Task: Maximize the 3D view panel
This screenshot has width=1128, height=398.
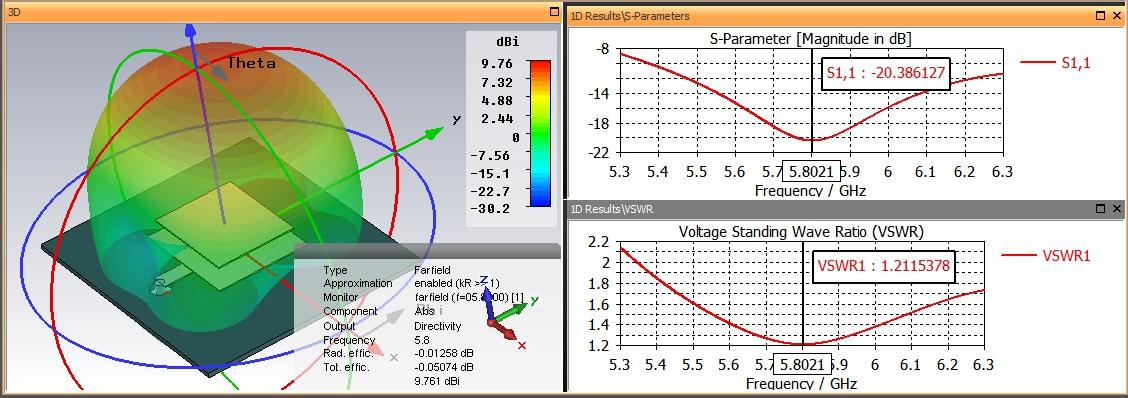Action: 554,12
